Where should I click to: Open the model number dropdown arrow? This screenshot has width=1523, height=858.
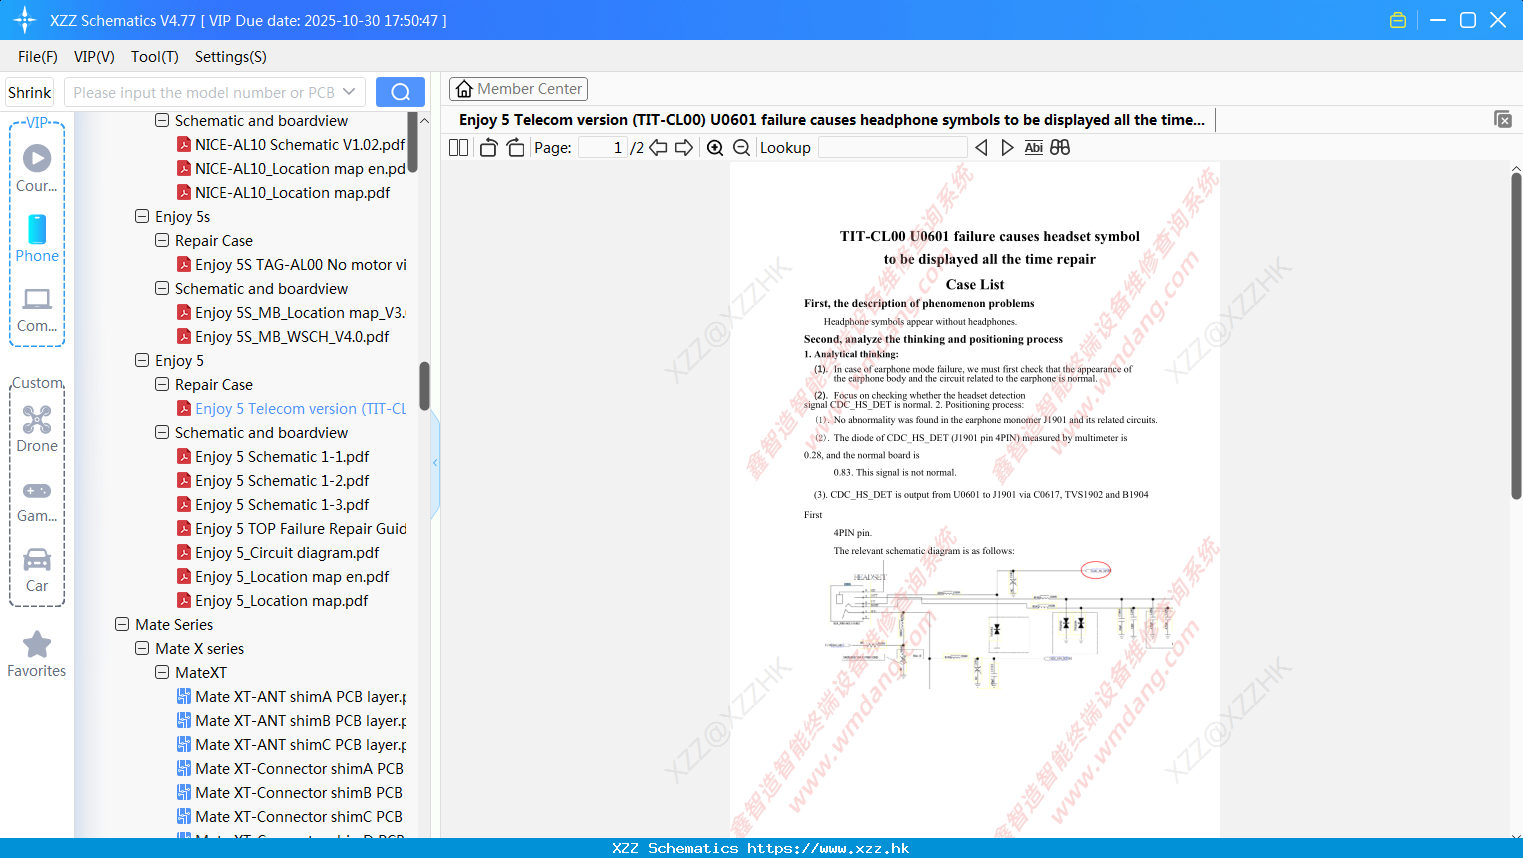point(349,92)
